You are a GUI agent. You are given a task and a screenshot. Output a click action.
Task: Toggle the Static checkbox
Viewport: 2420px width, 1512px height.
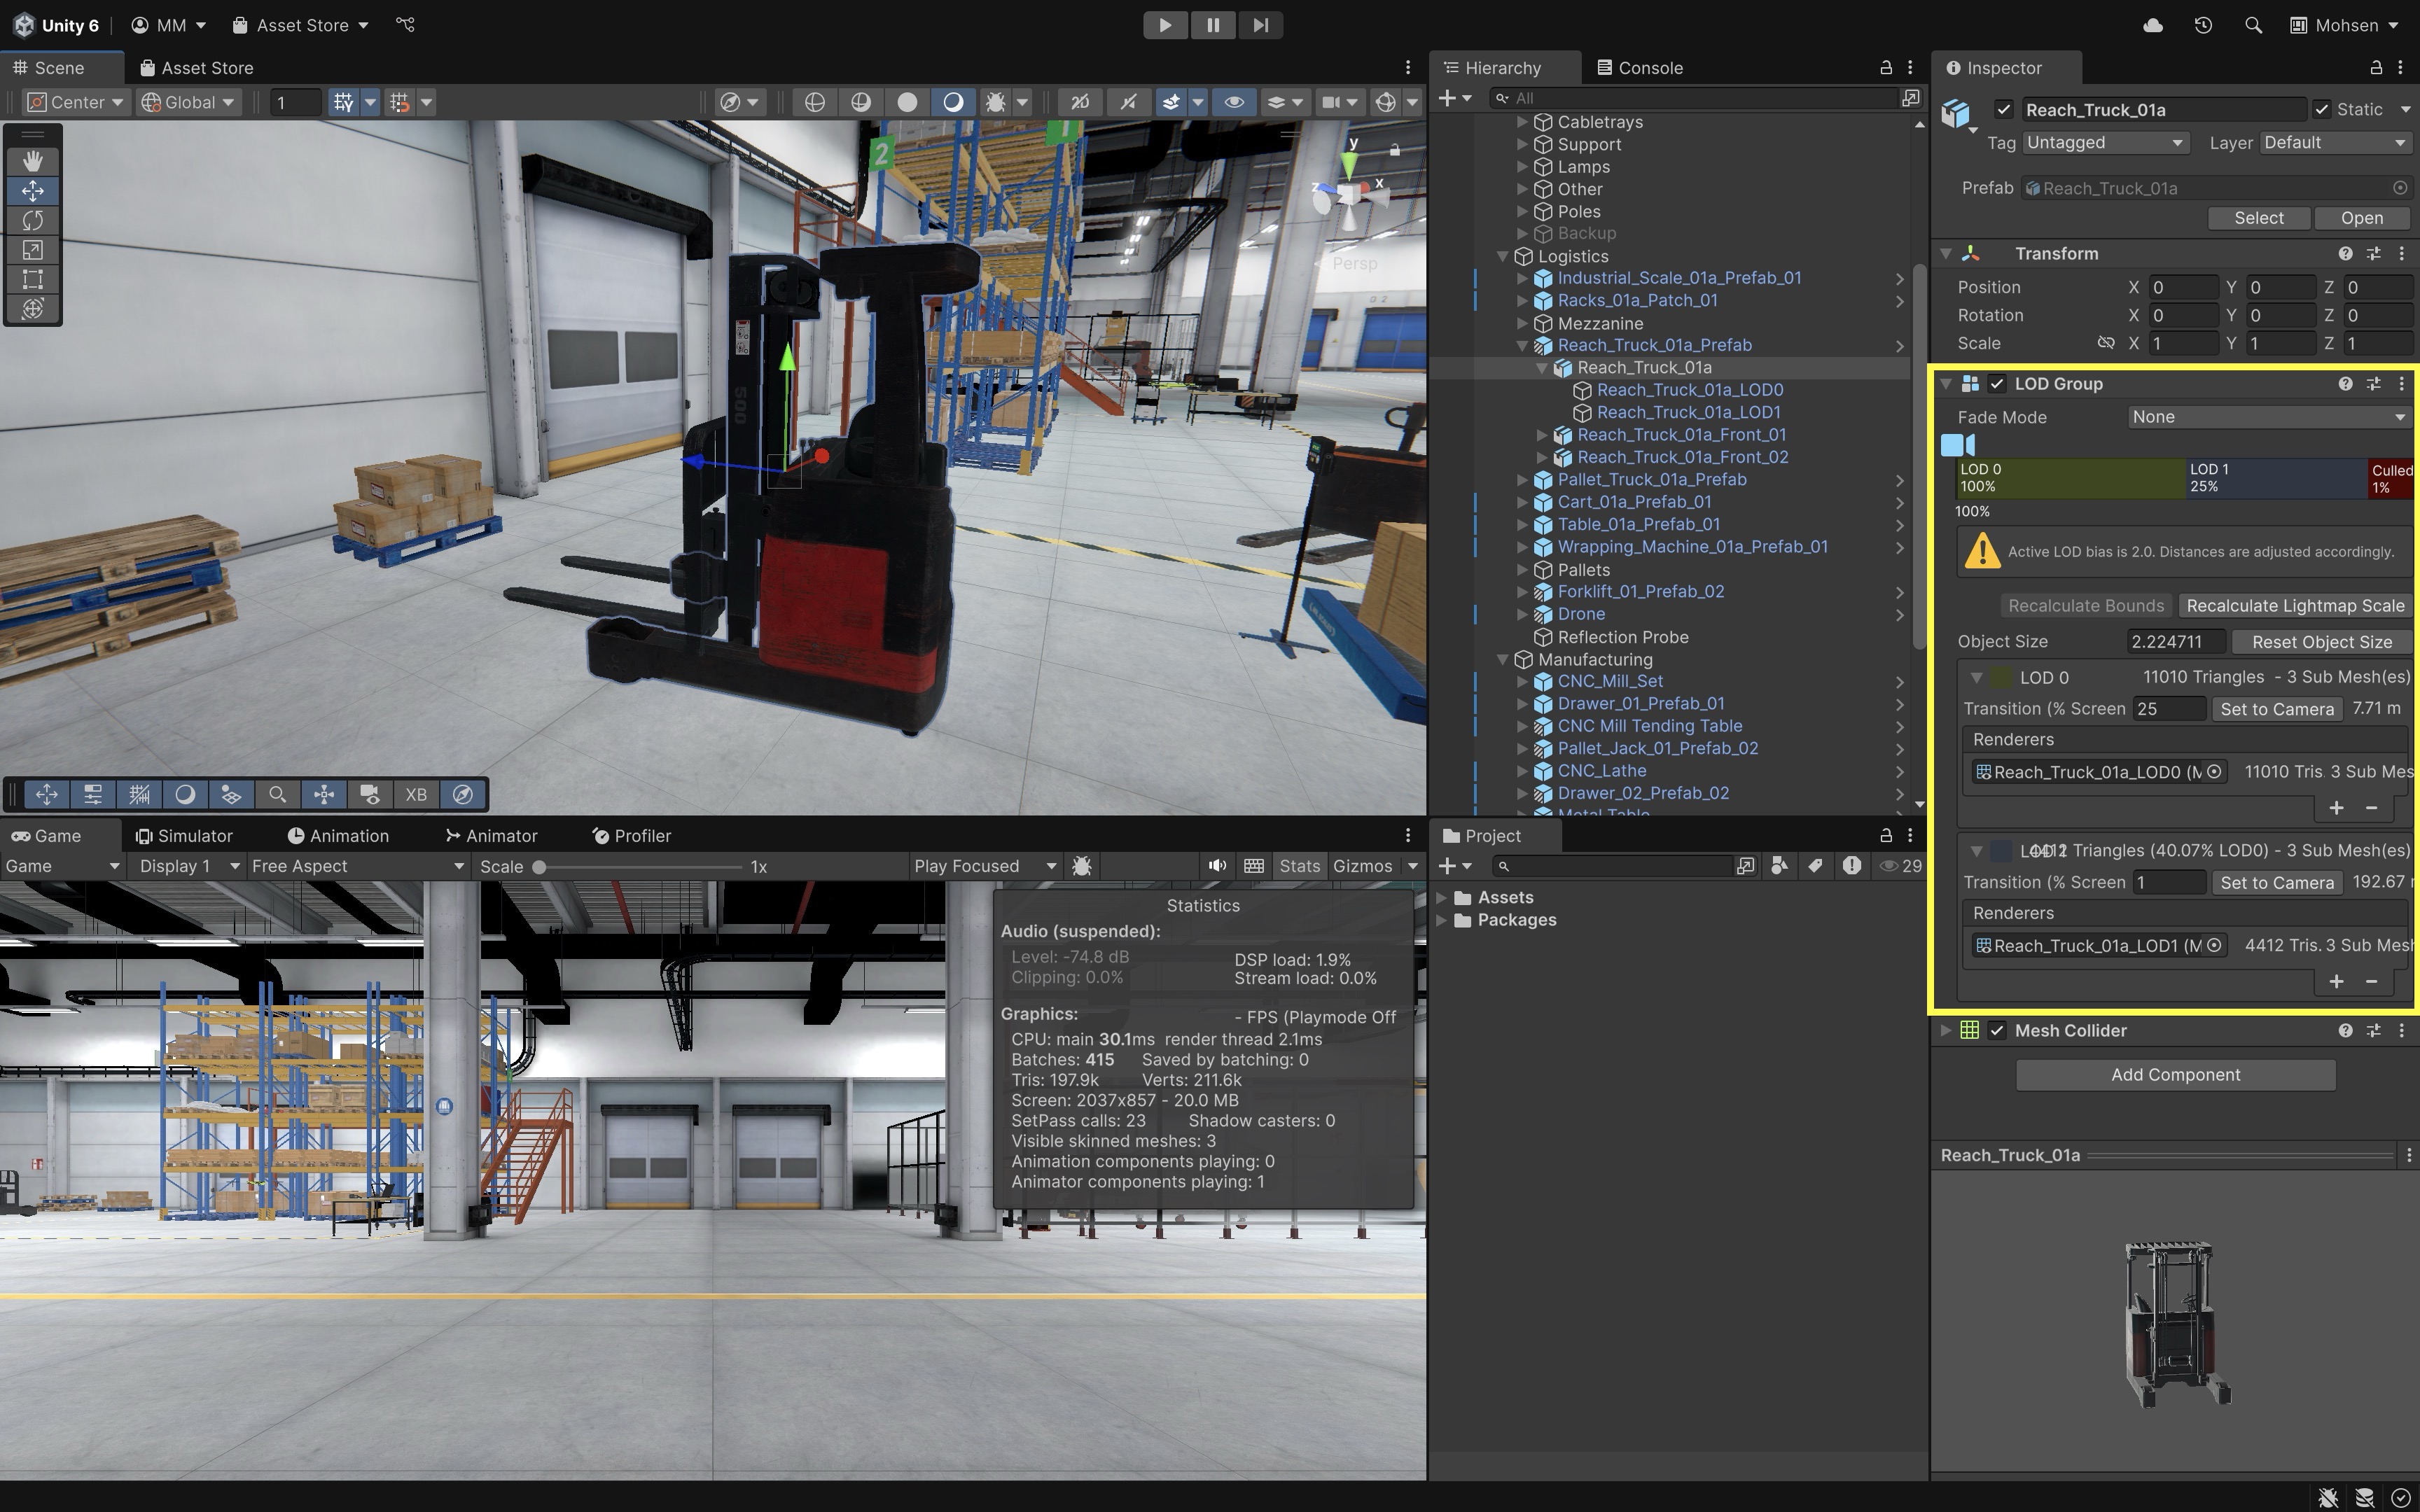[x=2322, y=110]
